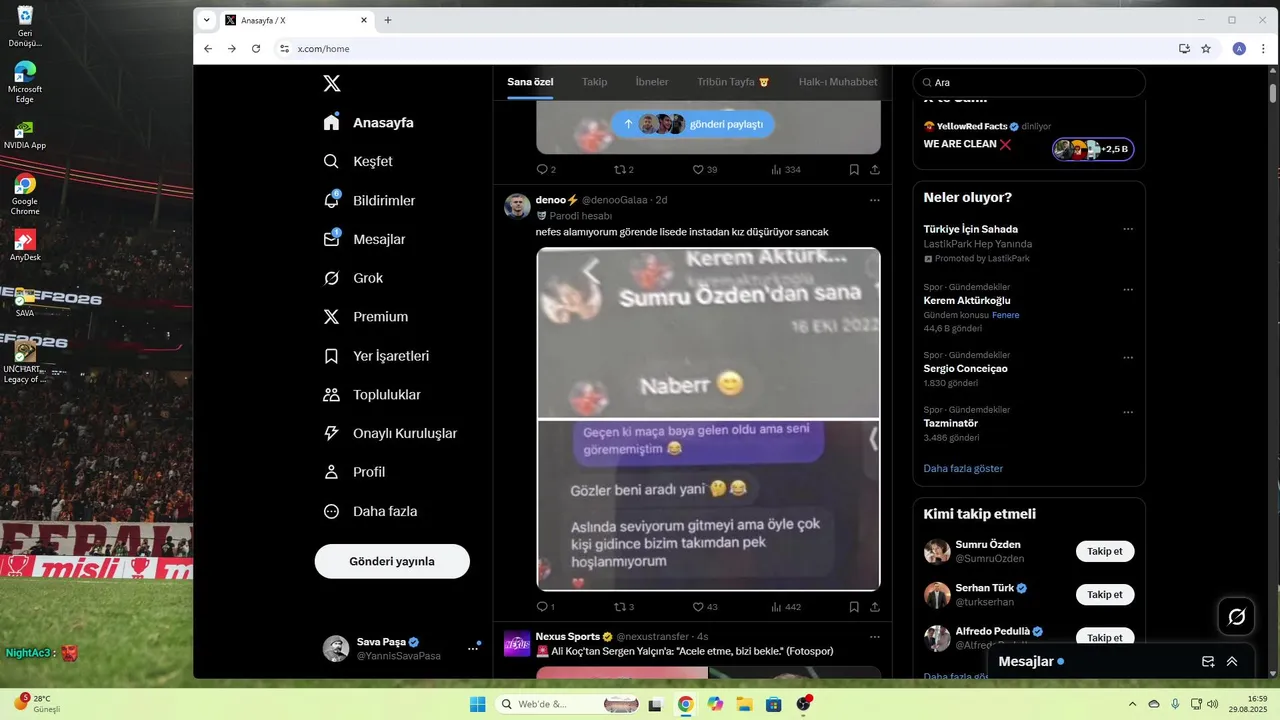1280x720 pixels.
Task: Click Daha fazla göster under trends
Action: [x=963, y=468]
